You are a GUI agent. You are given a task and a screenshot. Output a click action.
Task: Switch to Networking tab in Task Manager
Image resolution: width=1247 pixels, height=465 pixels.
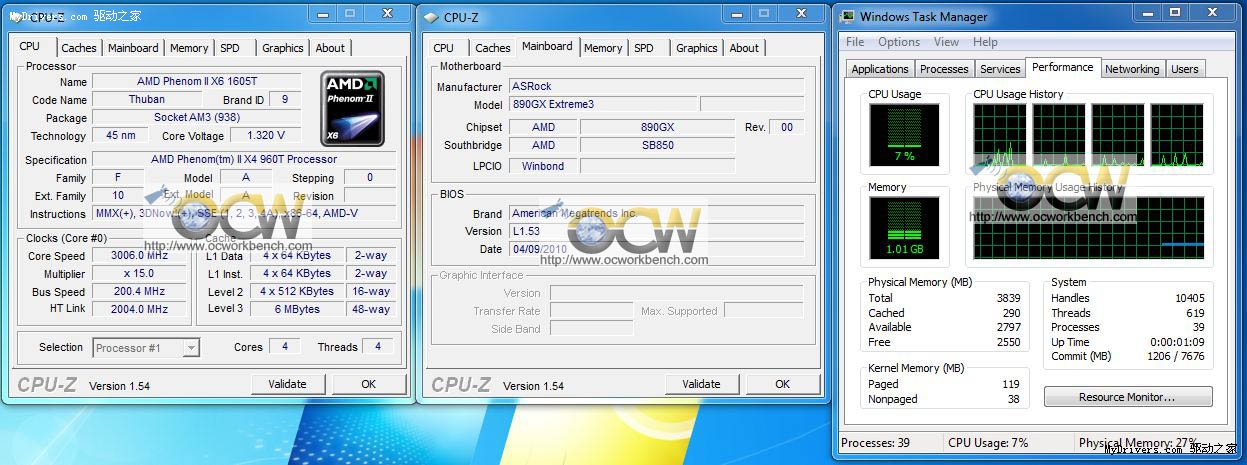(x=1132, y=69)
